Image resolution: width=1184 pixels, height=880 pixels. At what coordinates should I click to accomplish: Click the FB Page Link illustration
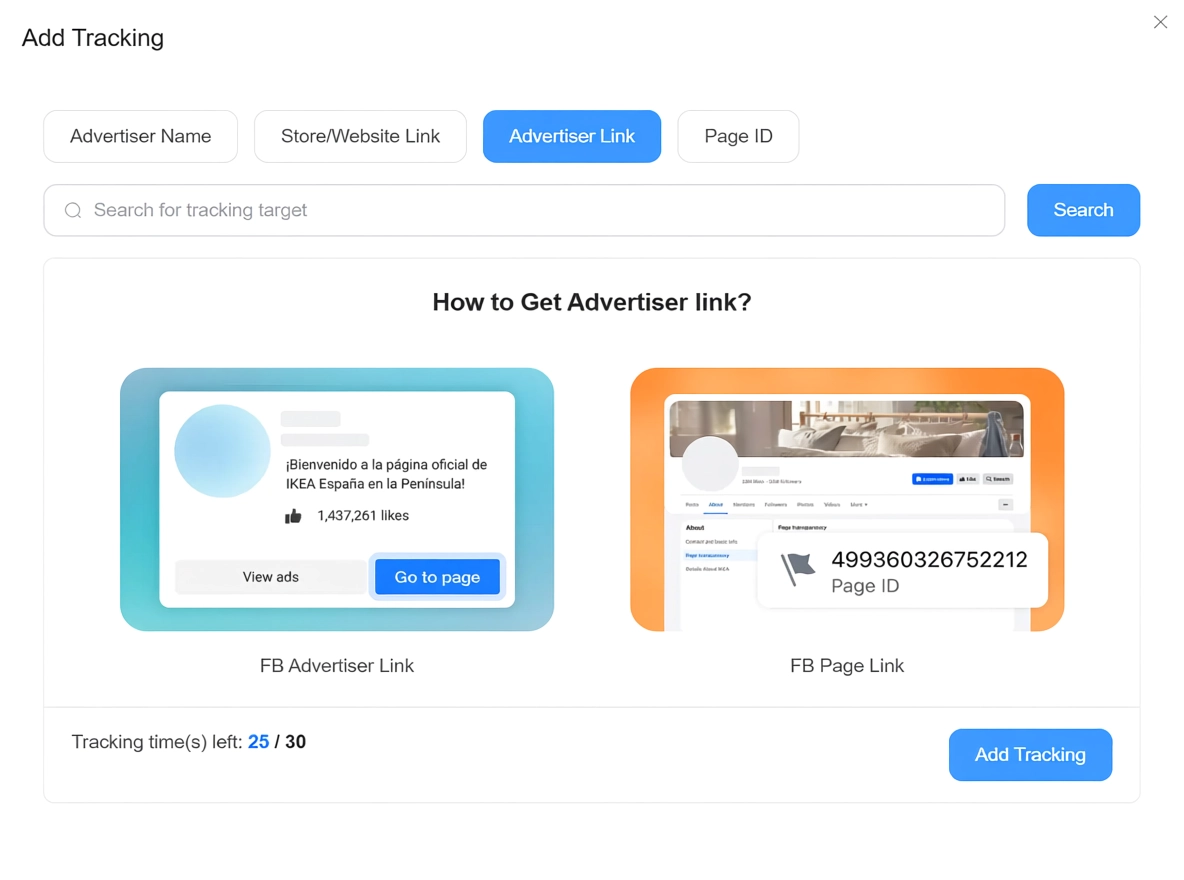click(x=847, y=500)
